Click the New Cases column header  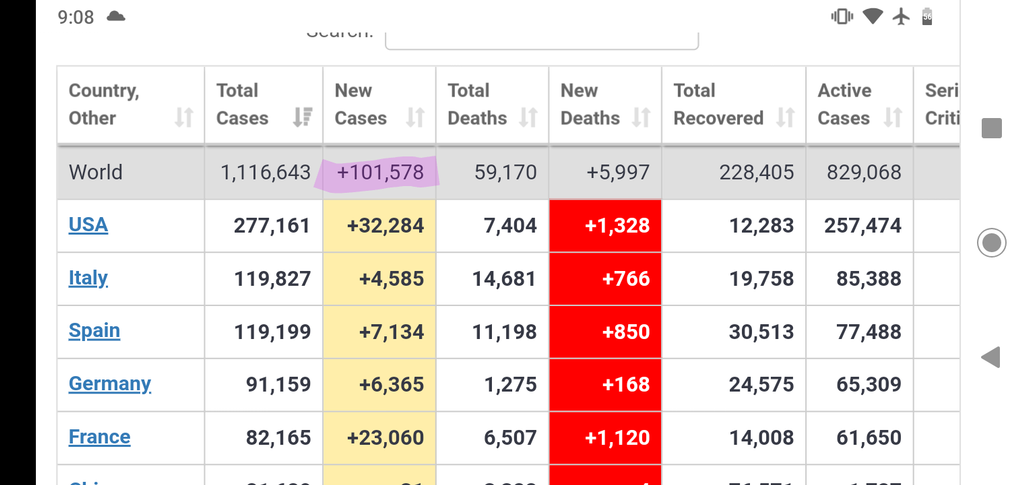tap(379, 104)
